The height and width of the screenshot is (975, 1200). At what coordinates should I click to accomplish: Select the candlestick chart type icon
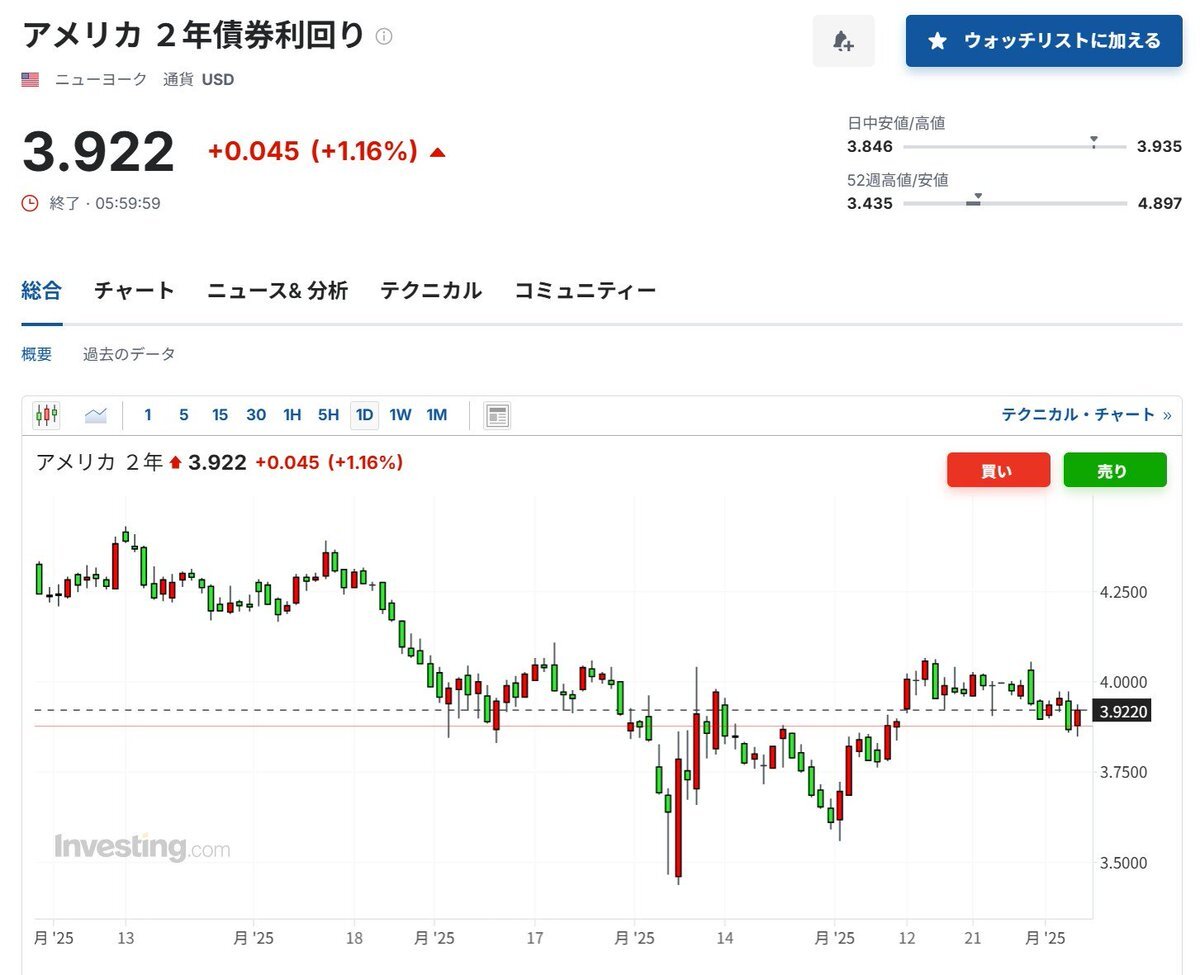point(46,415)
